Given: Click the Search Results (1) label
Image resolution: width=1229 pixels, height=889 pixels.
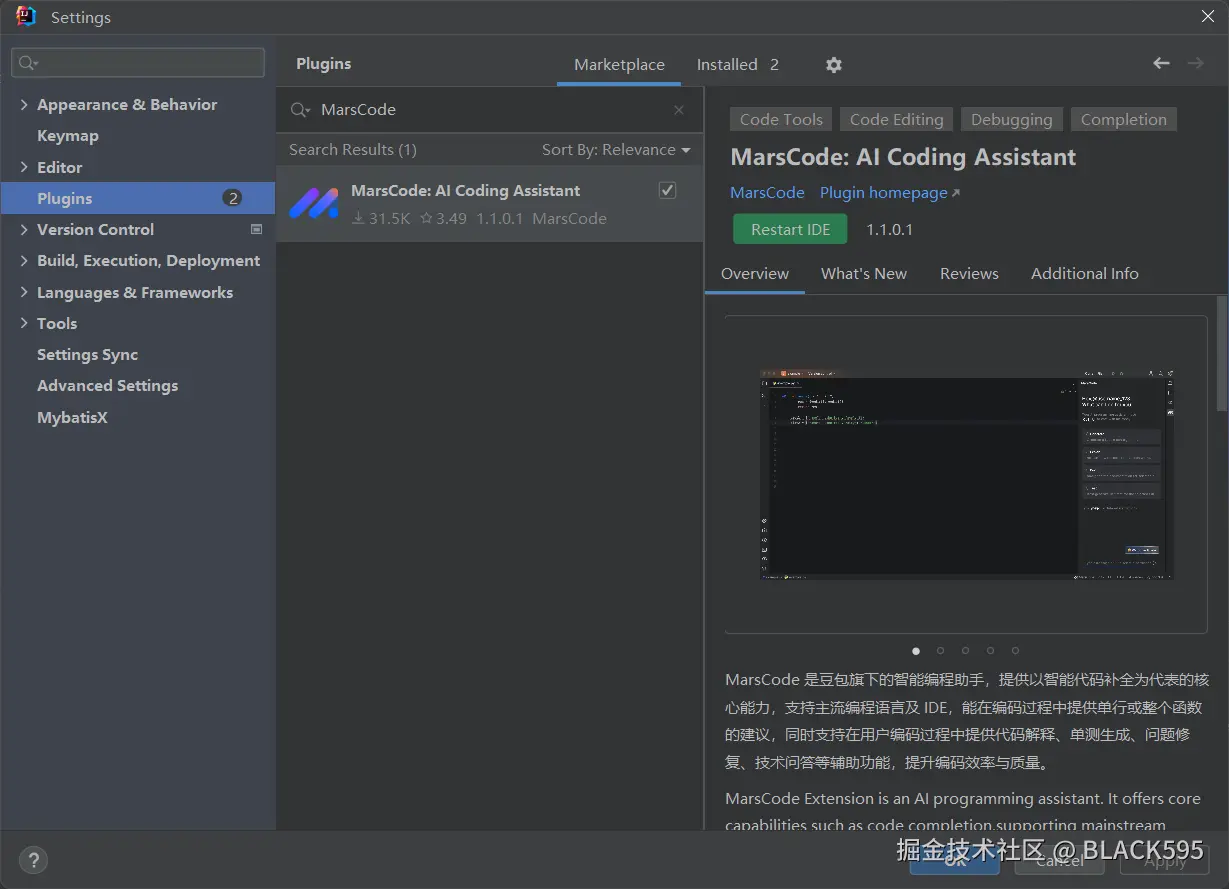Looking at the screenshot, I should 353,150.
